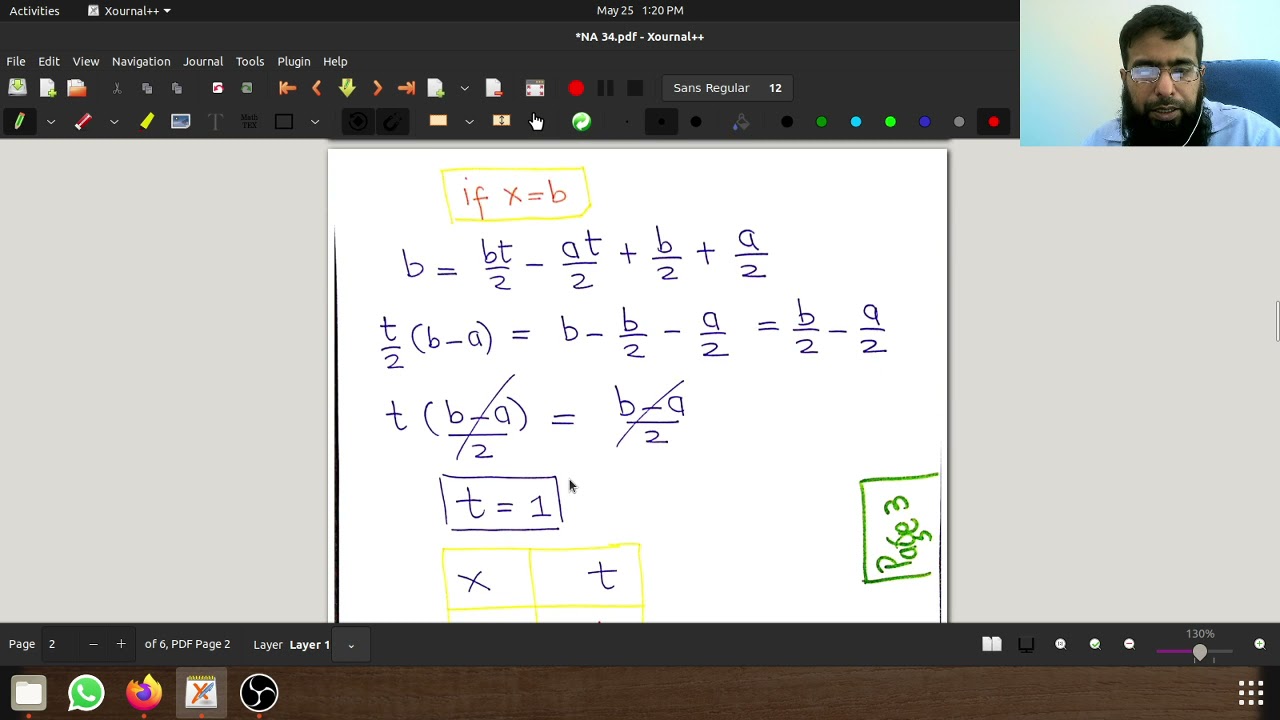Viewport: 1280px width, 720px height.
Task: Pick the black color swatch
Action: point(787,122)
